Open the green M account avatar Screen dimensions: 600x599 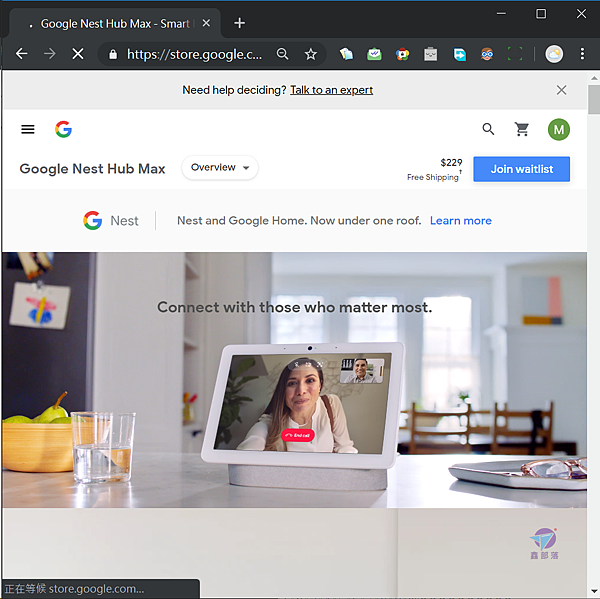(559, 129)
